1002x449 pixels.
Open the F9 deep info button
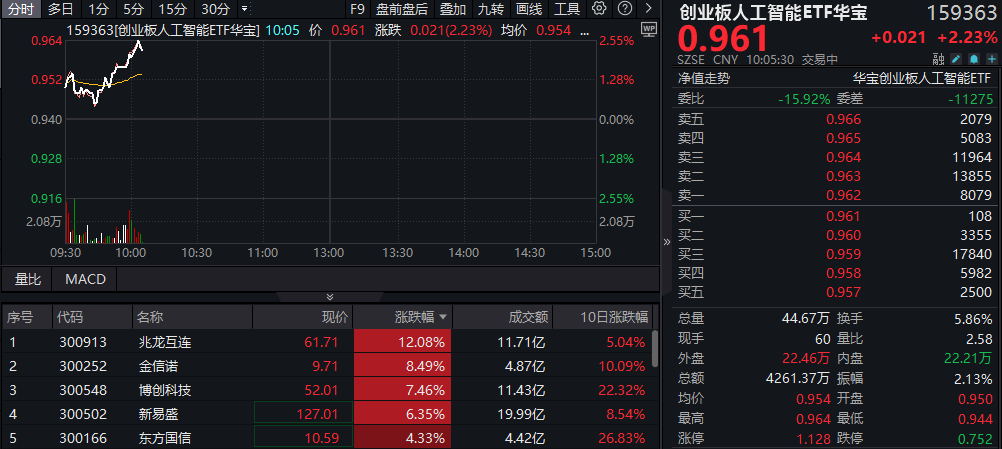coord(358,9)
